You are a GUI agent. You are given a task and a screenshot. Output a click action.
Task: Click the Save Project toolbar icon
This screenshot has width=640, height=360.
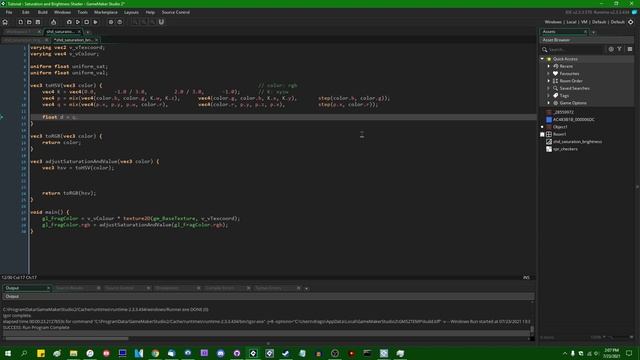point(38,22)
